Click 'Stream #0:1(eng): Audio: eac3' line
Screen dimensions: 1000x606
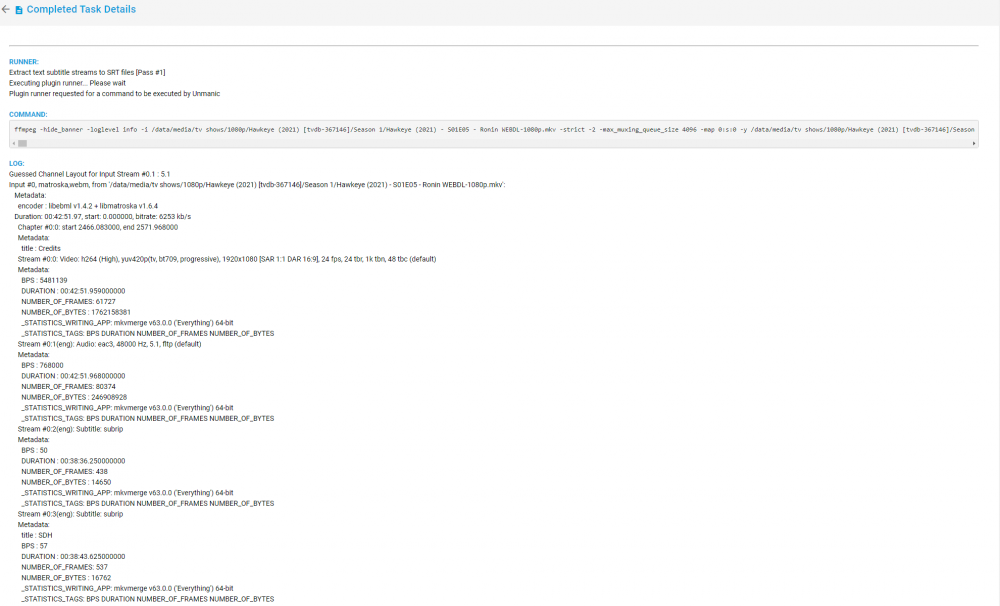coord(110,344)
